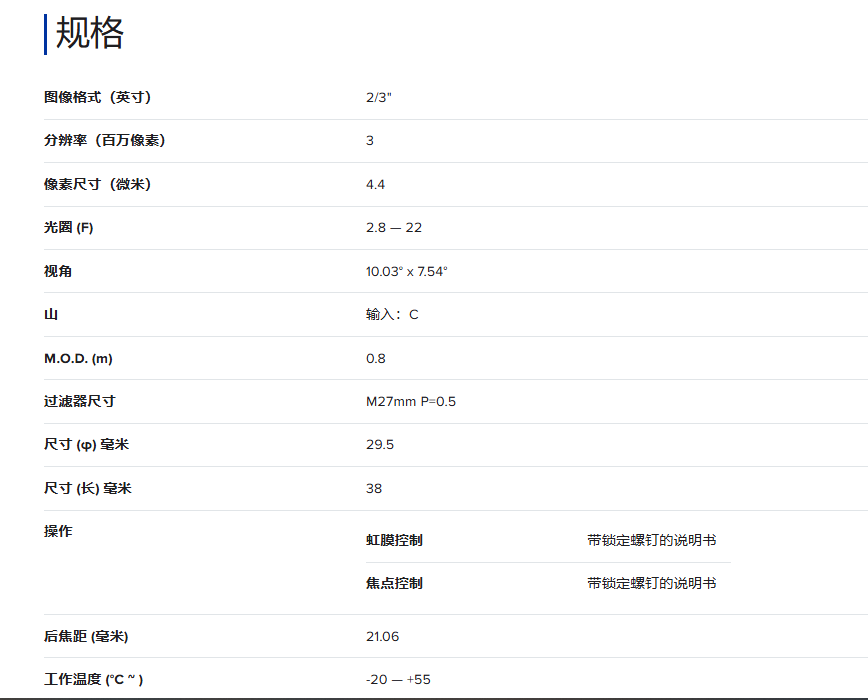This screenshot has width=868, height=700.
Task: Select the M27mm P=0.5 filter value
Action: (411, 401)
